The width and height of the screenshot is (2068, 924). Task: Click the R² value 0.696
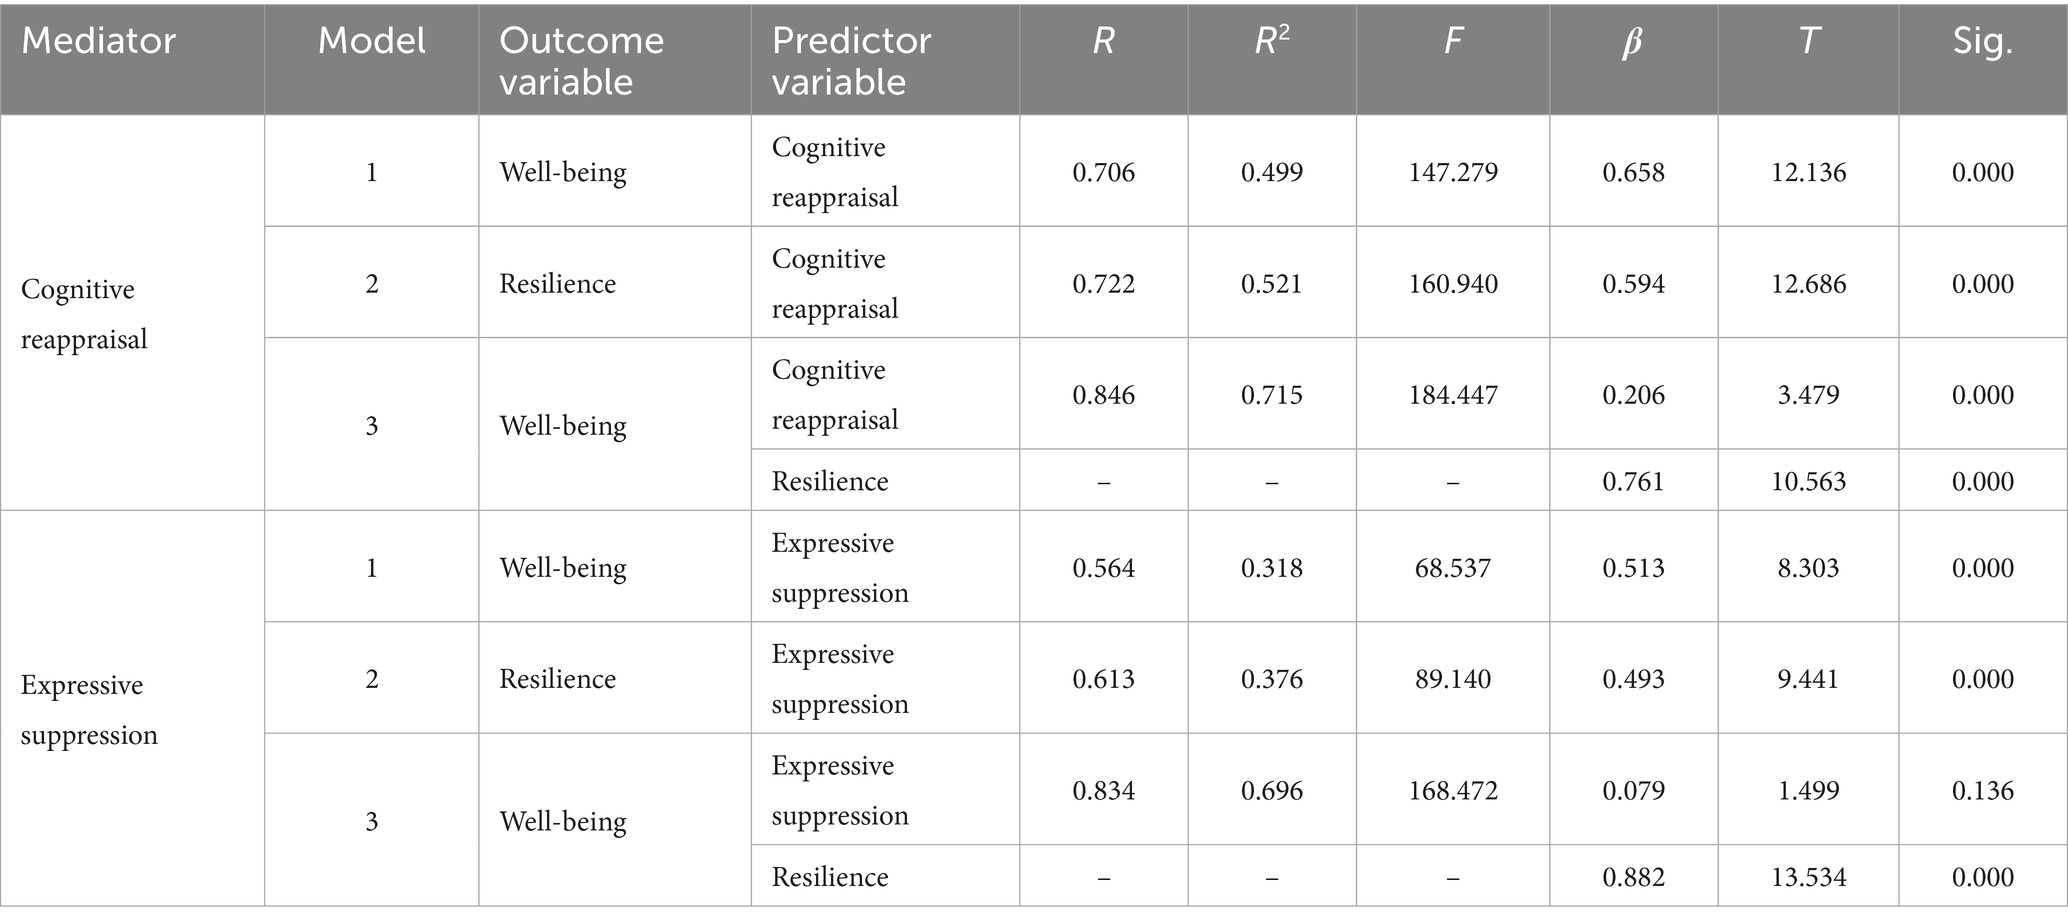(1272, 791)
